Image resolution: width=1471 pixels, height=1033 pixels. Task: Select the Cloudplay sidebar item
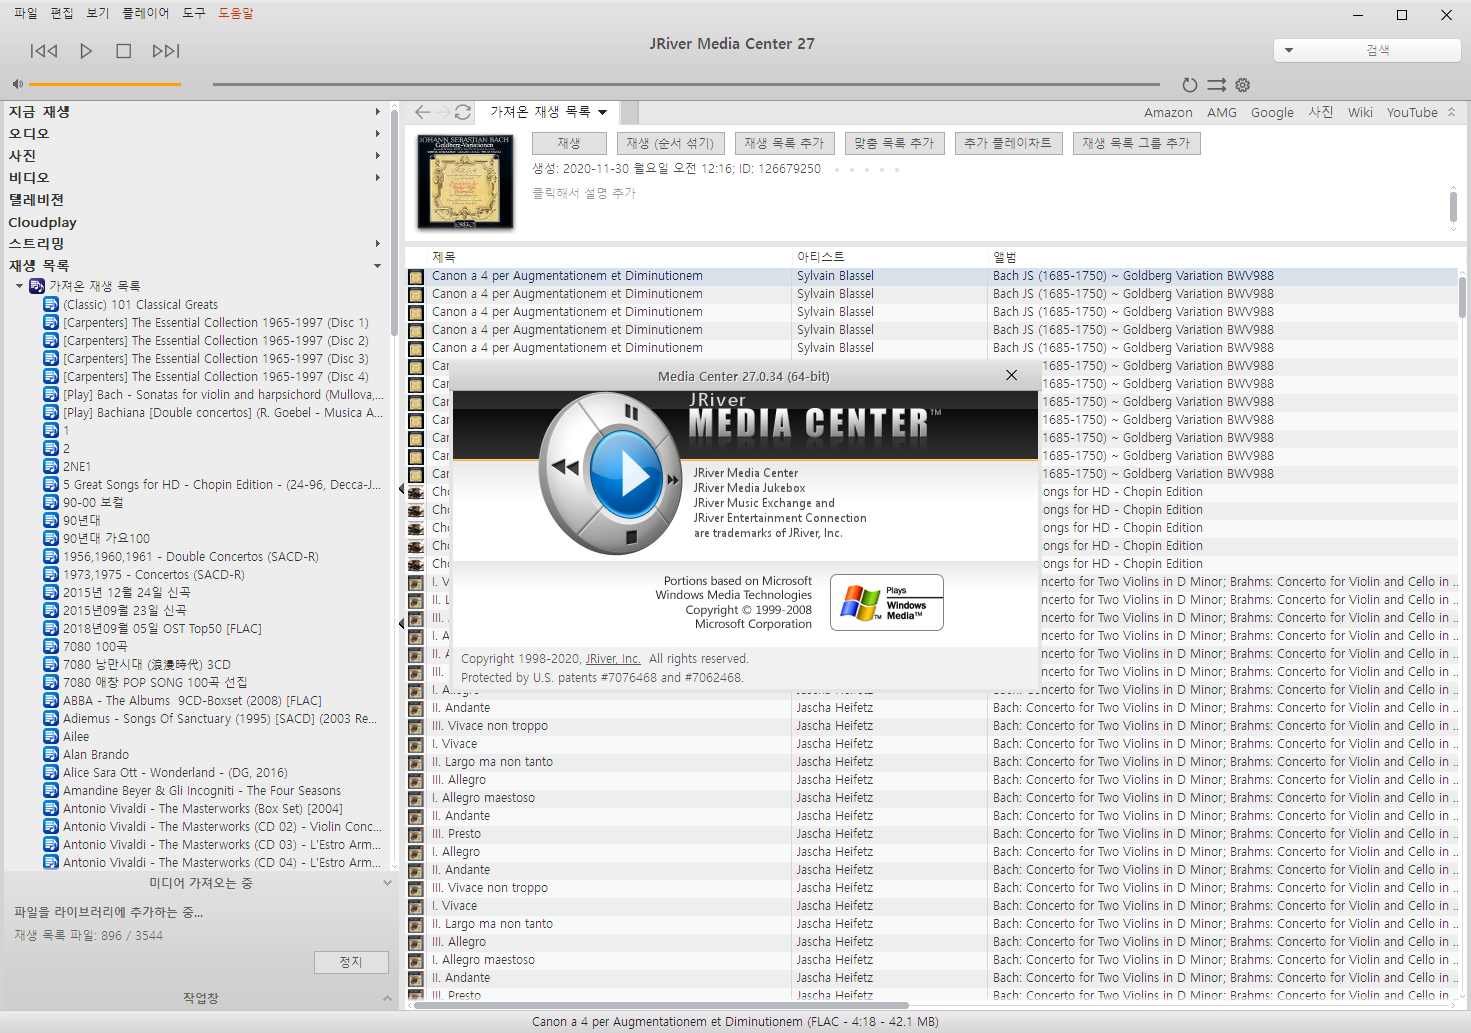[43, 222]
